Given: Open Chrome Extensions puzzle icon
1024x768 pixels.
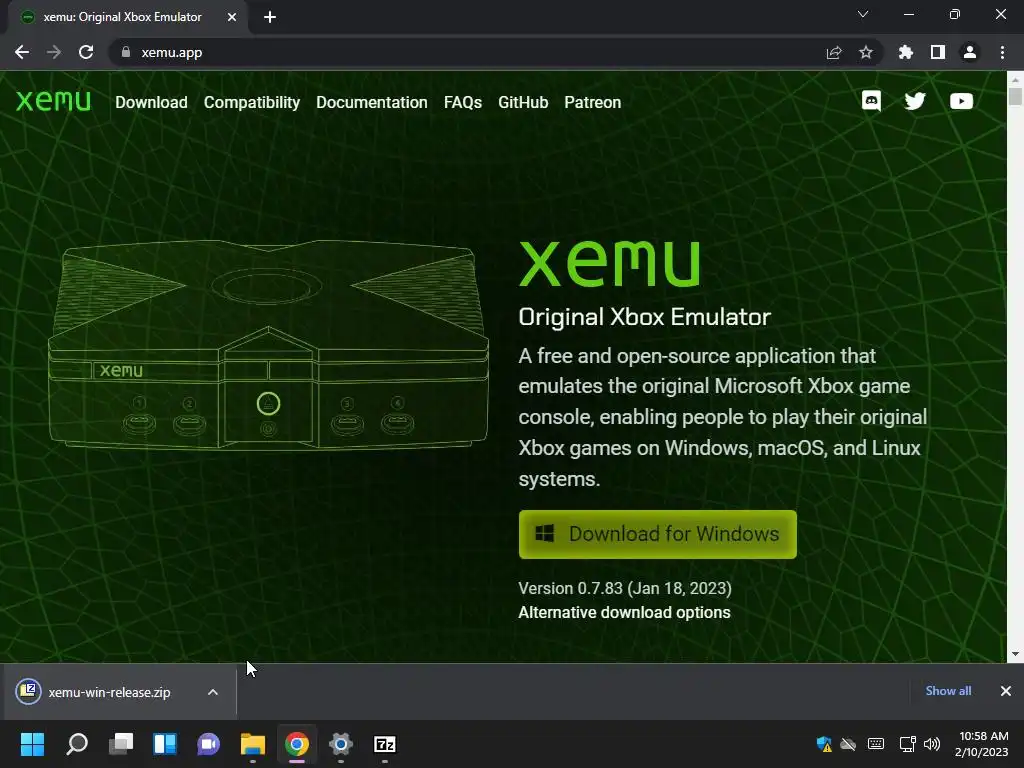Looking at the screenshot, I should (906, 52).
